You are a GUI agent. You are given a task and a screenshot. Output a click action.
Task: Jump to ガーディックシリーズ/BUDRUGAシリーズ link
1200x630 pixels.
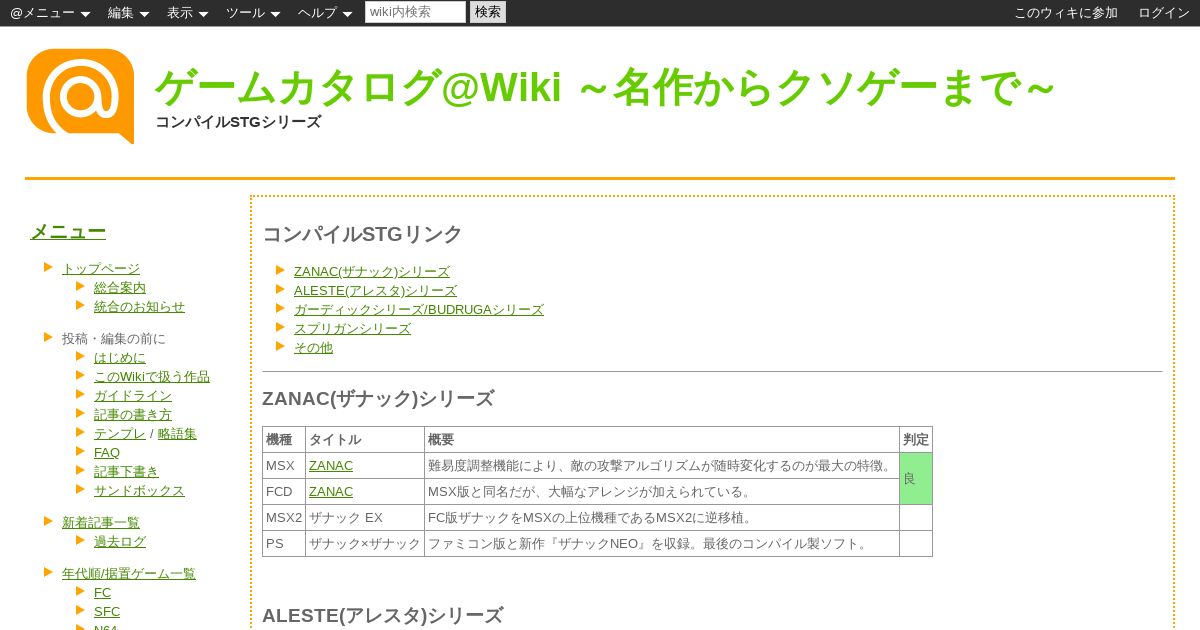pyautogui.click(x=419, y=309)
